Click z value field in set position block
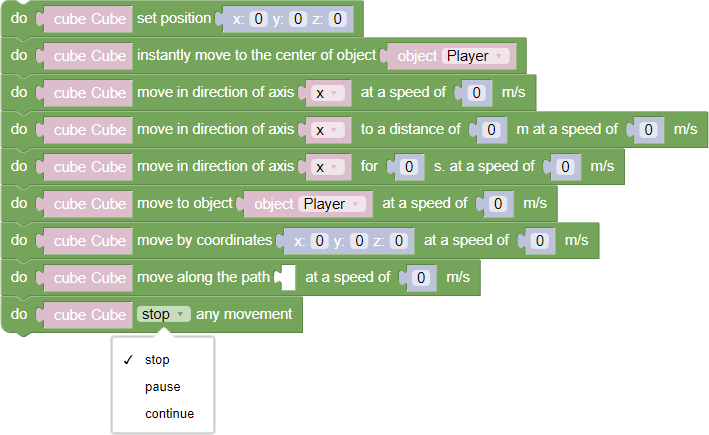The width and height of the screenshot is (709, 435). [x=336, y=19]
